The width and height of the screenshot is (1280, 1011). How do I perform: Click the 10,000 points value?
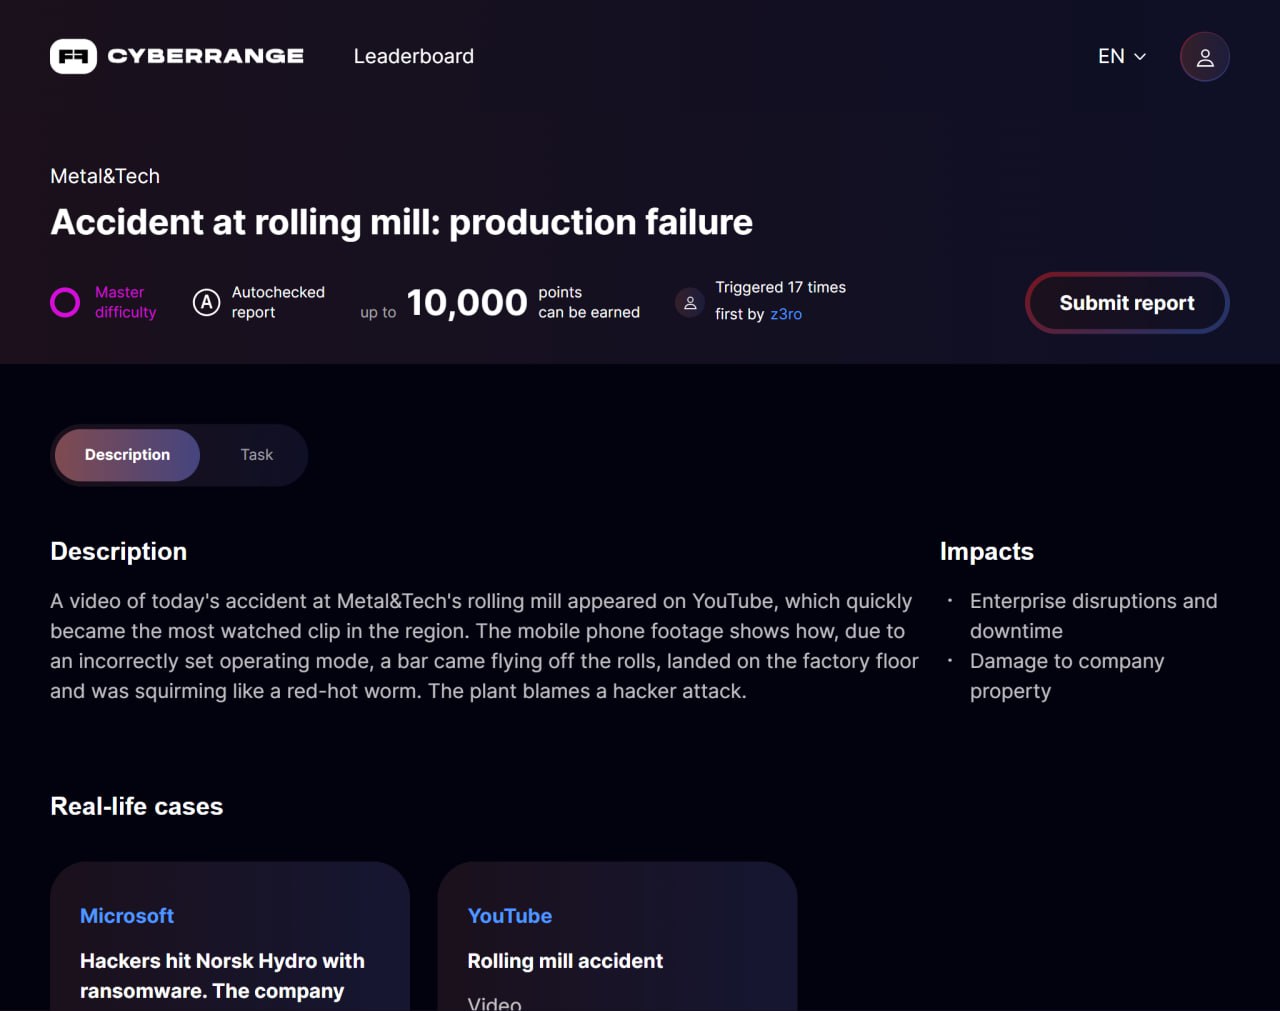click(x=466, y=302)
